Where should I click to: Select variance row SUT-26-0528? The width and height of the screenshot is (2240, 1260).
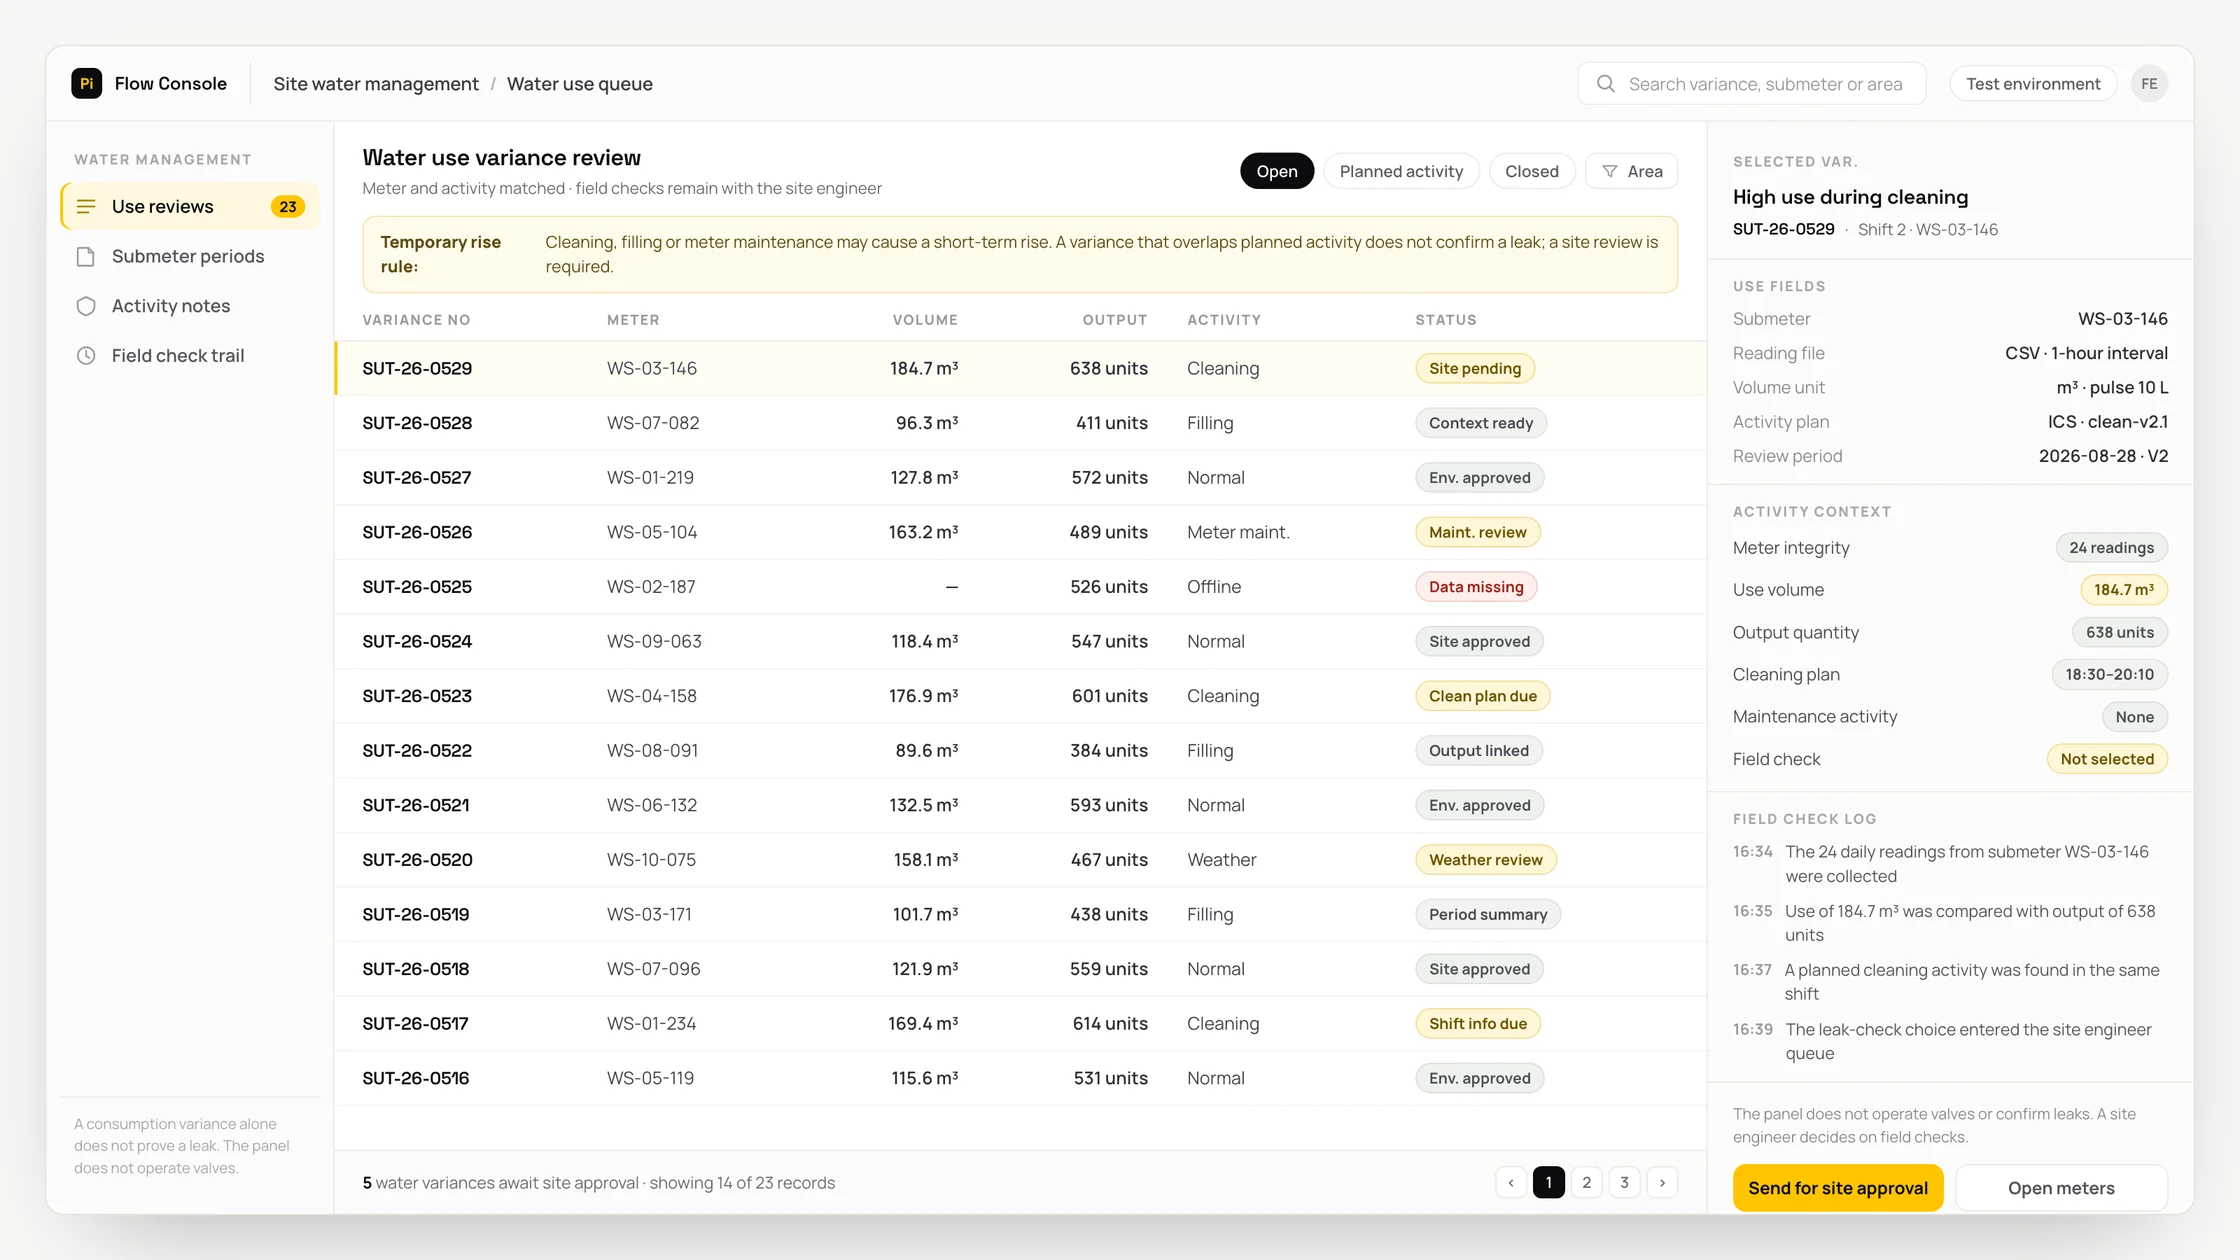click(x=1020, y=423)
